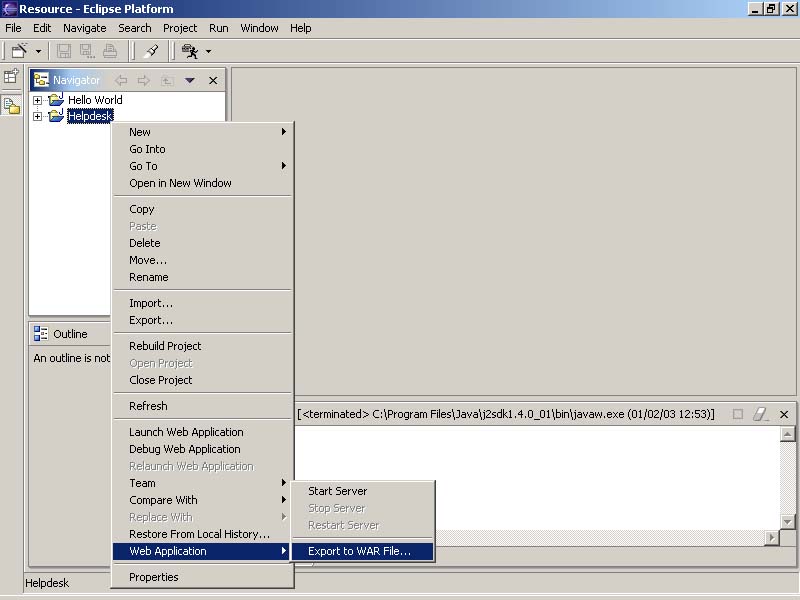Click the console scroll down arrow

(x=787, y=522)
